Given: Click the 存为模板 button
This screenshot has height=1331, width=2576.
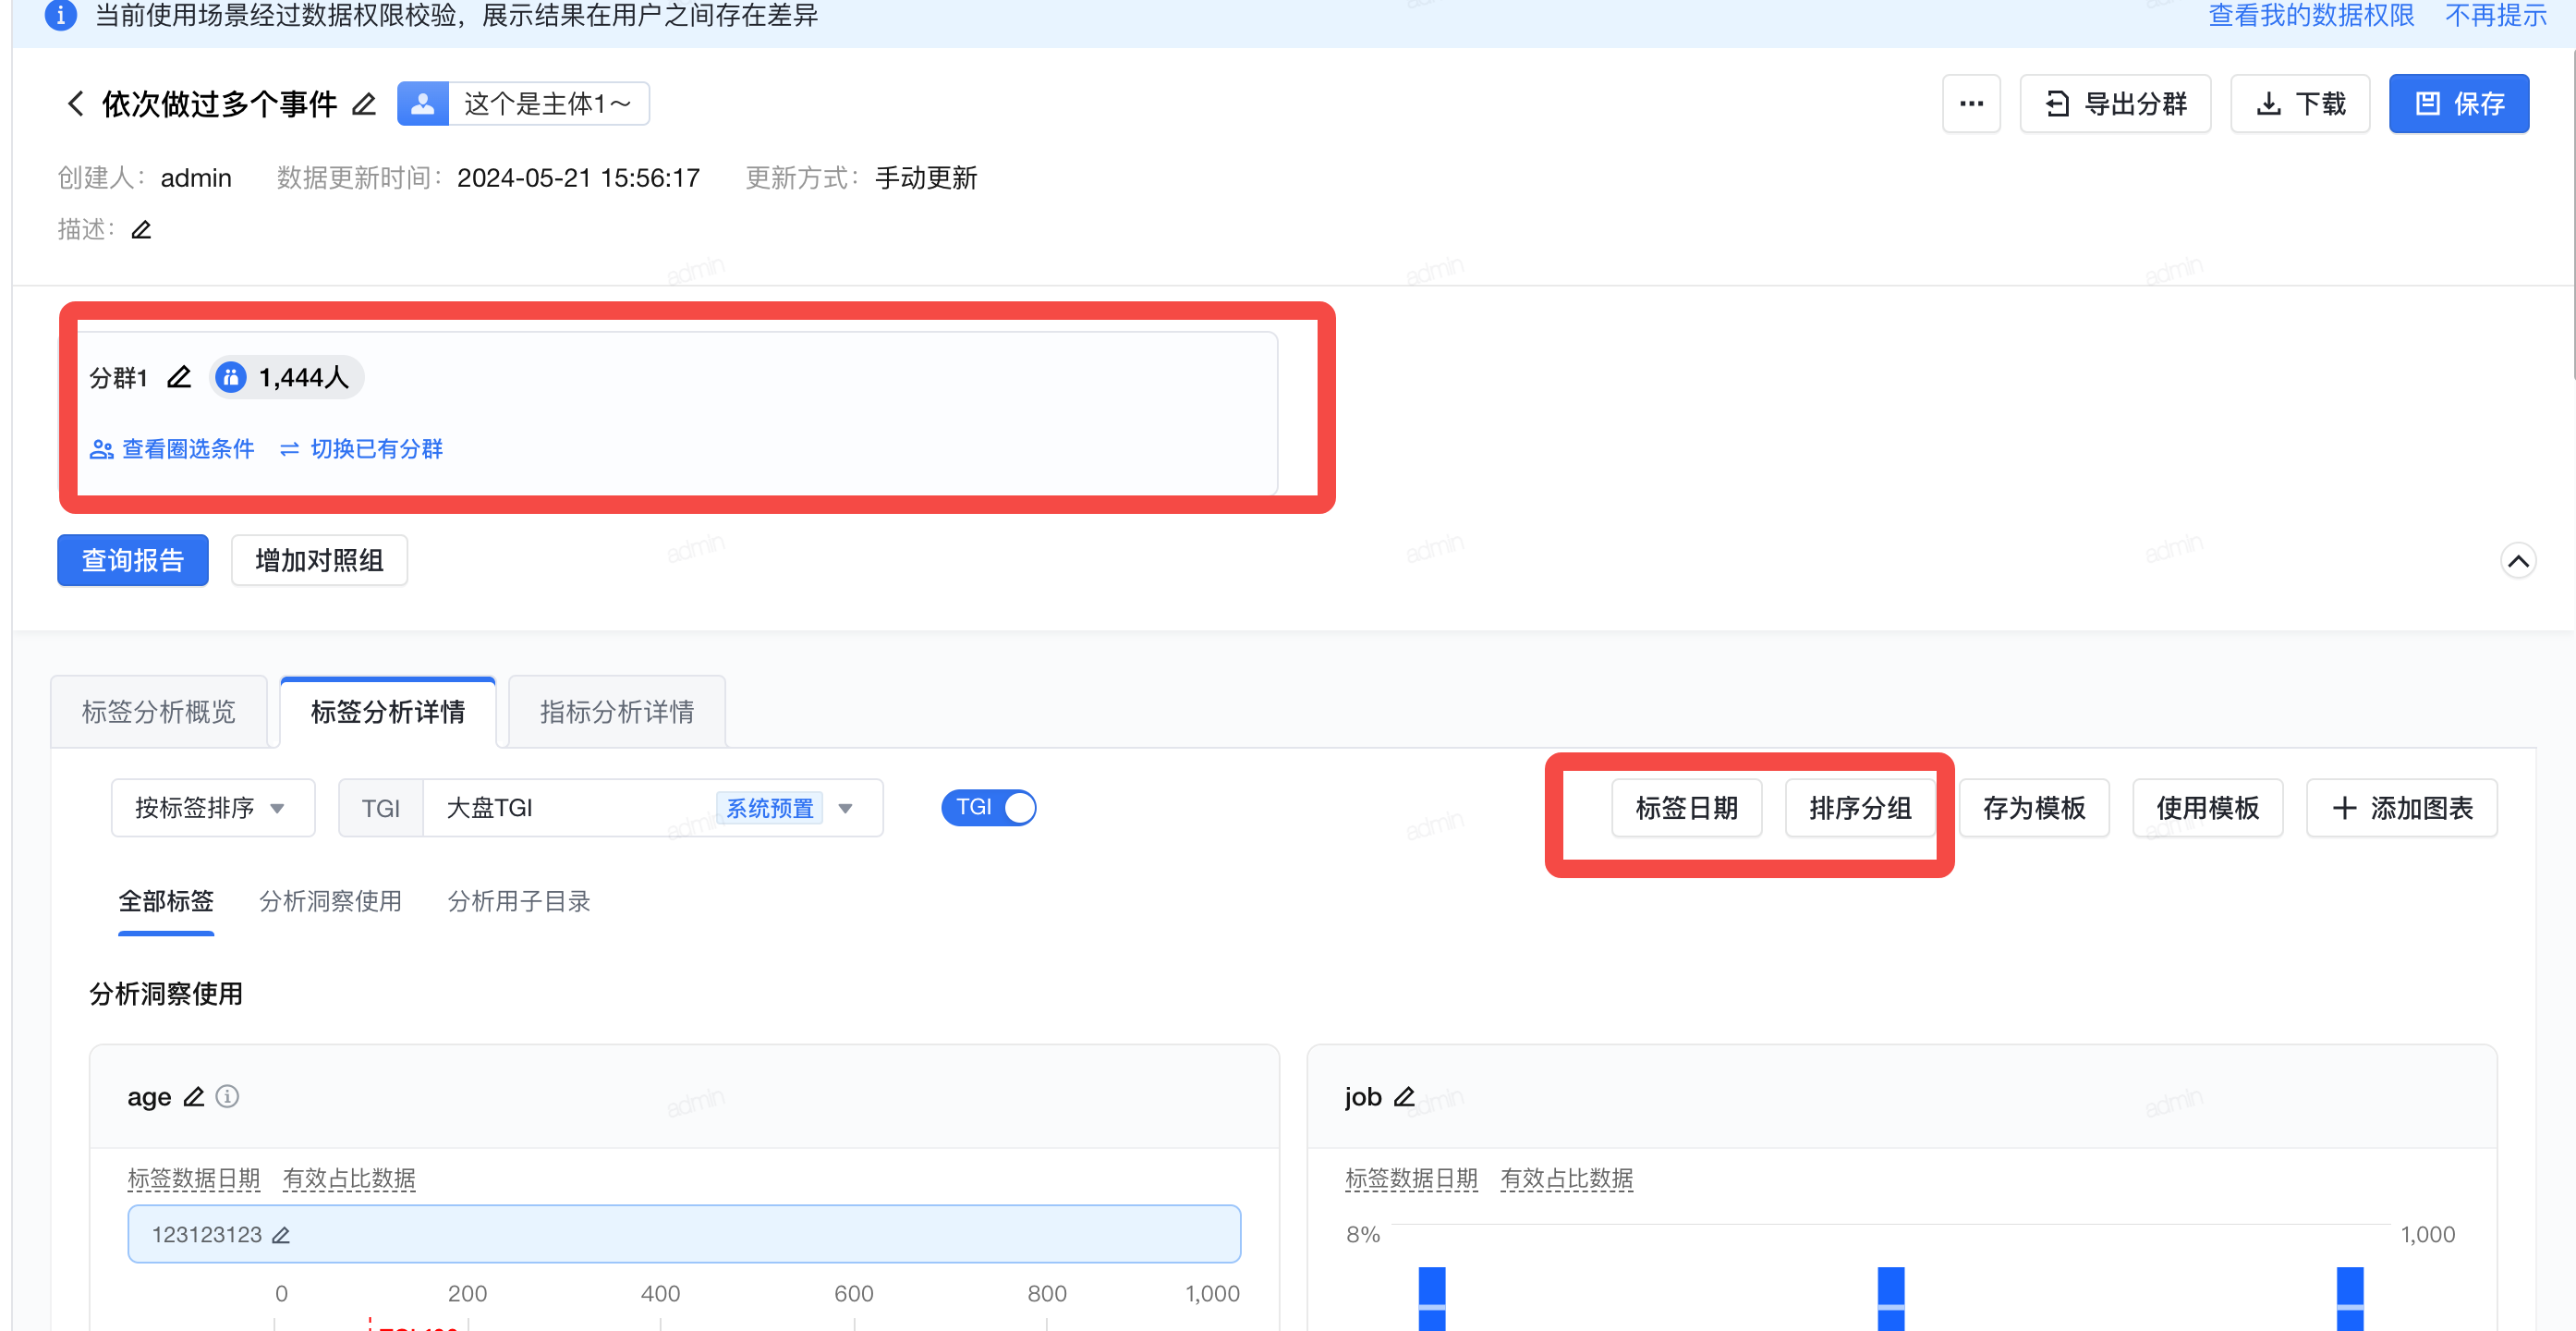Looking at the screenshot, I should pos(2034,808).
